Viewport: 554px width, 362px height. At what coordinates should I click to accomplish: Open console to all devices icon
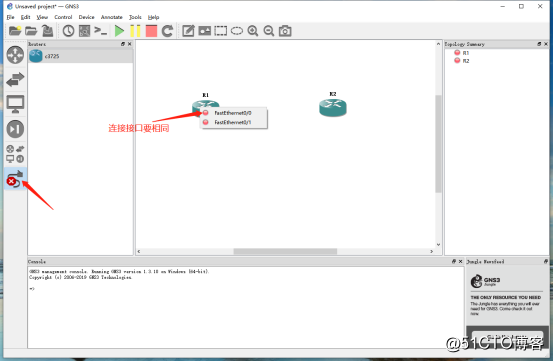click(x=100, y=31)
